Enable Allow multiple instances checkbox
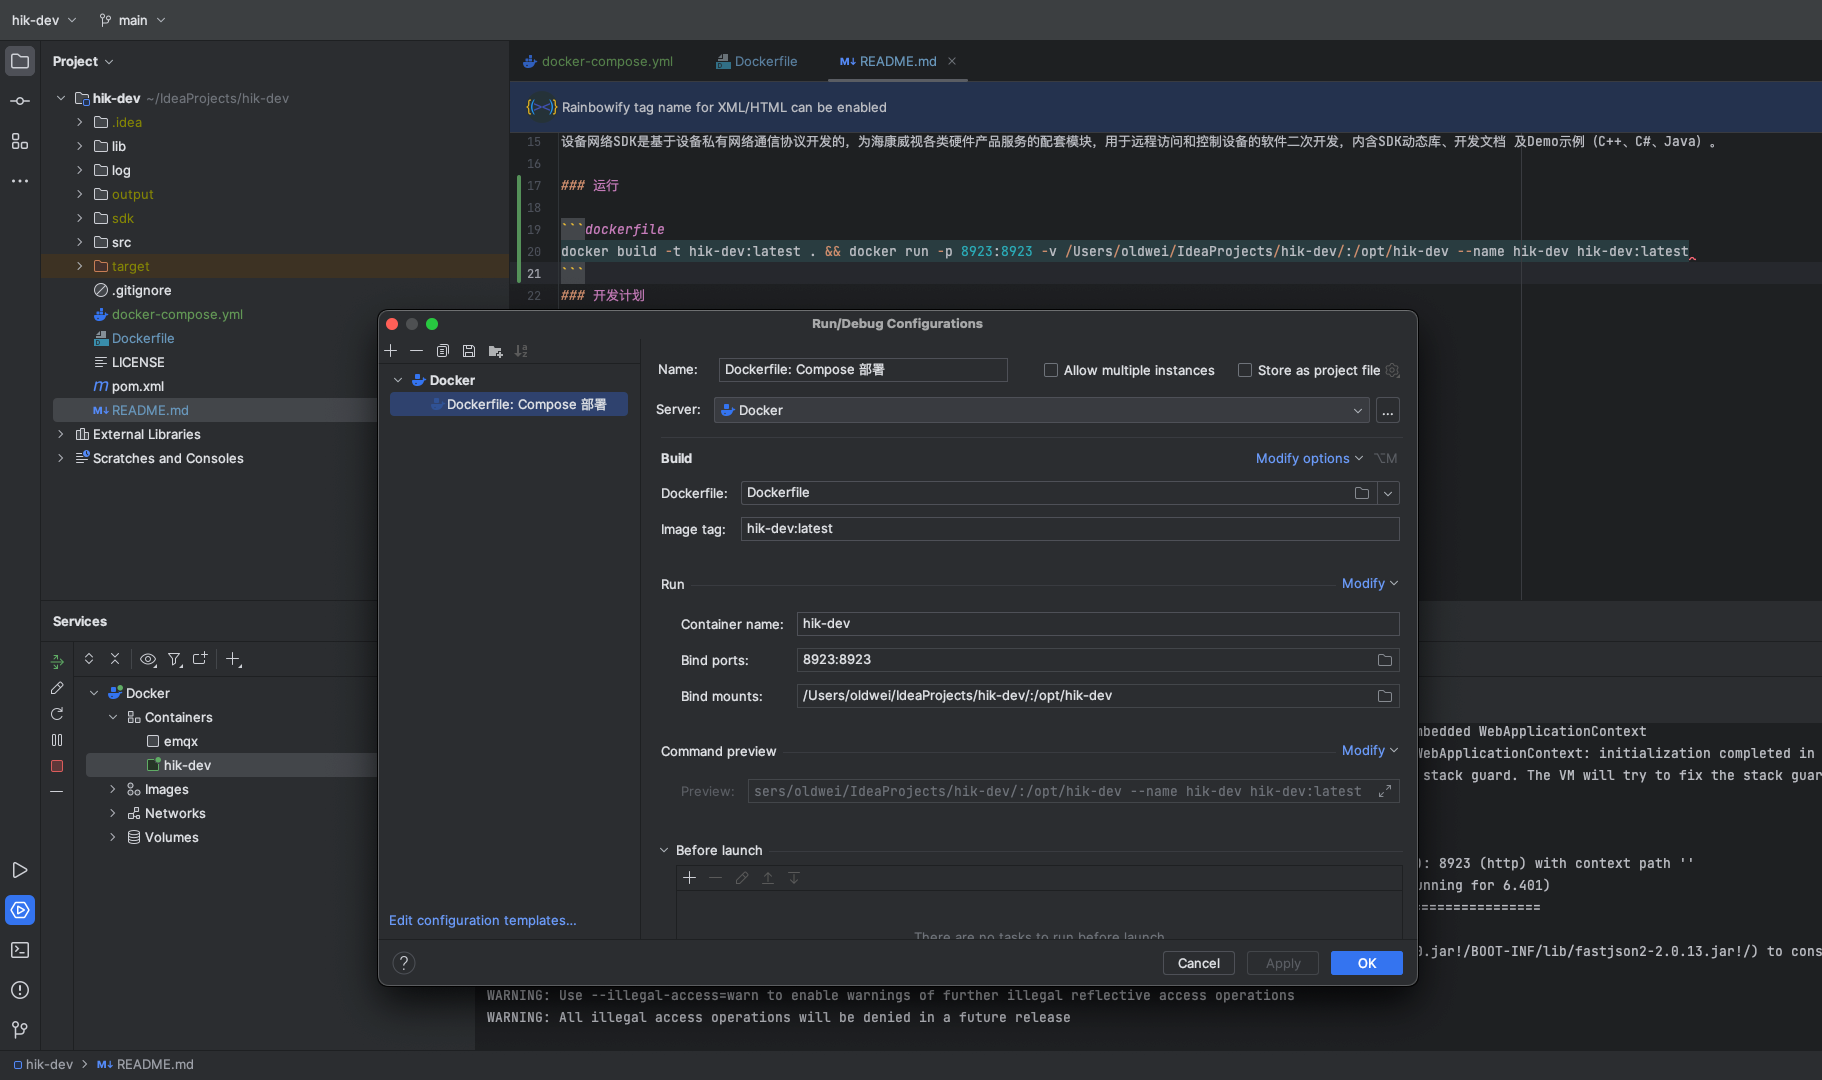 coord(1051,370)
